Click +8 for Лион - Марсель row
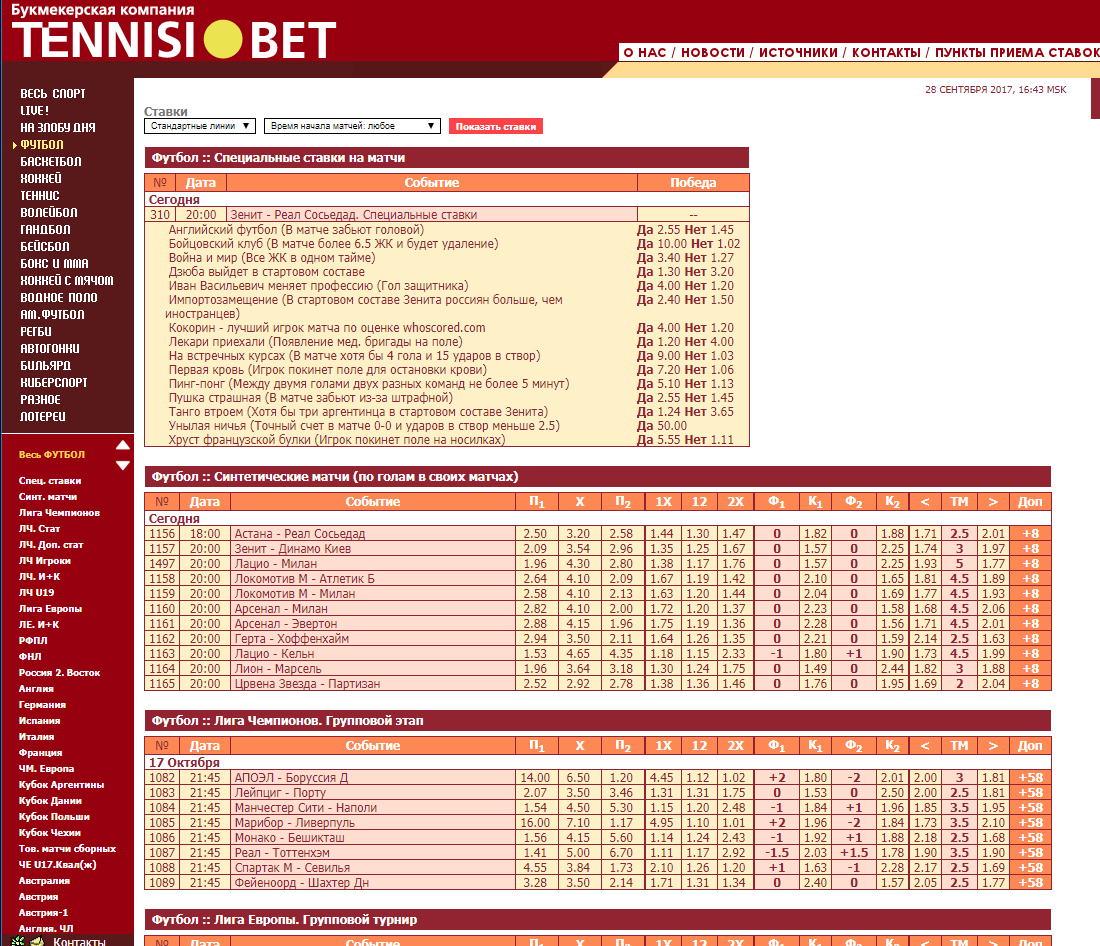Viewport: 1100px width, 946px height. [x=1030, y=669]
